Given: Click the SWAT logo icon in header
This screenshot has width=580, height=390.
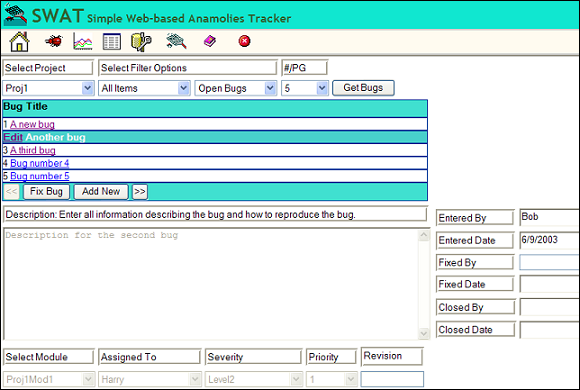Looking at the screenshot, I should coord(16,15).
